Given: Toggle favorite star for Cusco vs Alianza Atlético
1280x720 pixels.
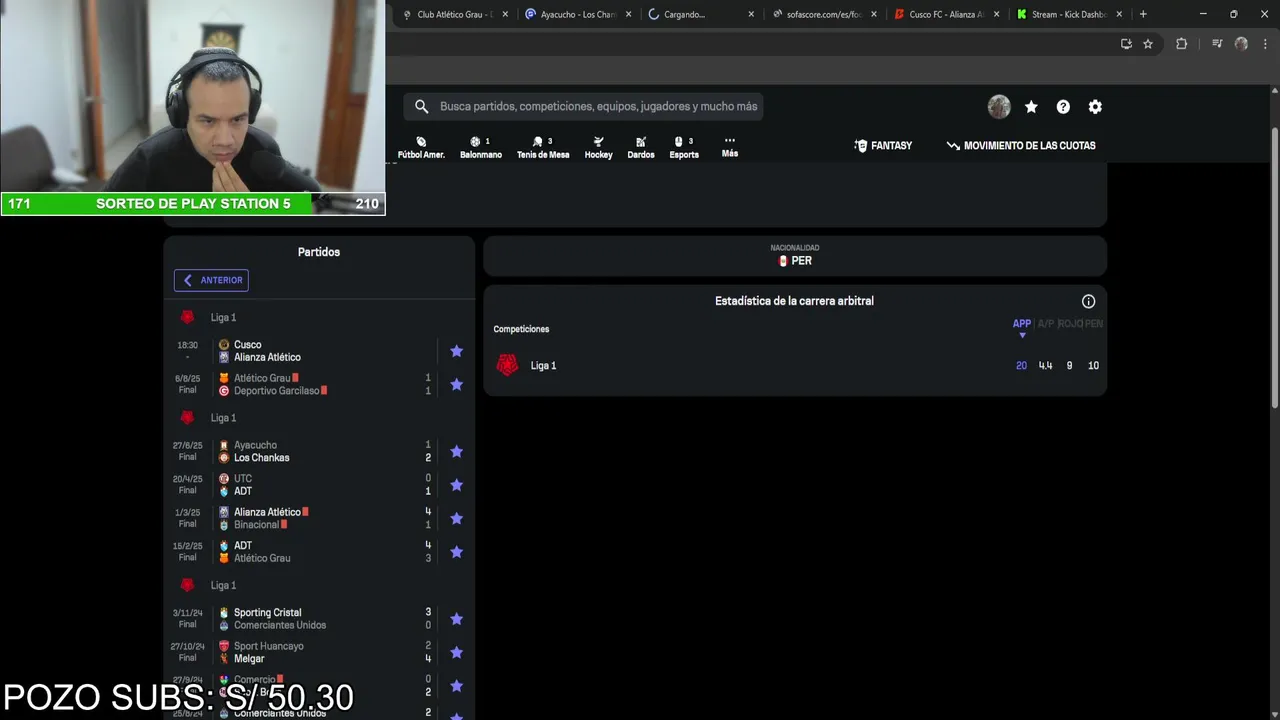Looking at the screenshot, I should click(456, 351).
